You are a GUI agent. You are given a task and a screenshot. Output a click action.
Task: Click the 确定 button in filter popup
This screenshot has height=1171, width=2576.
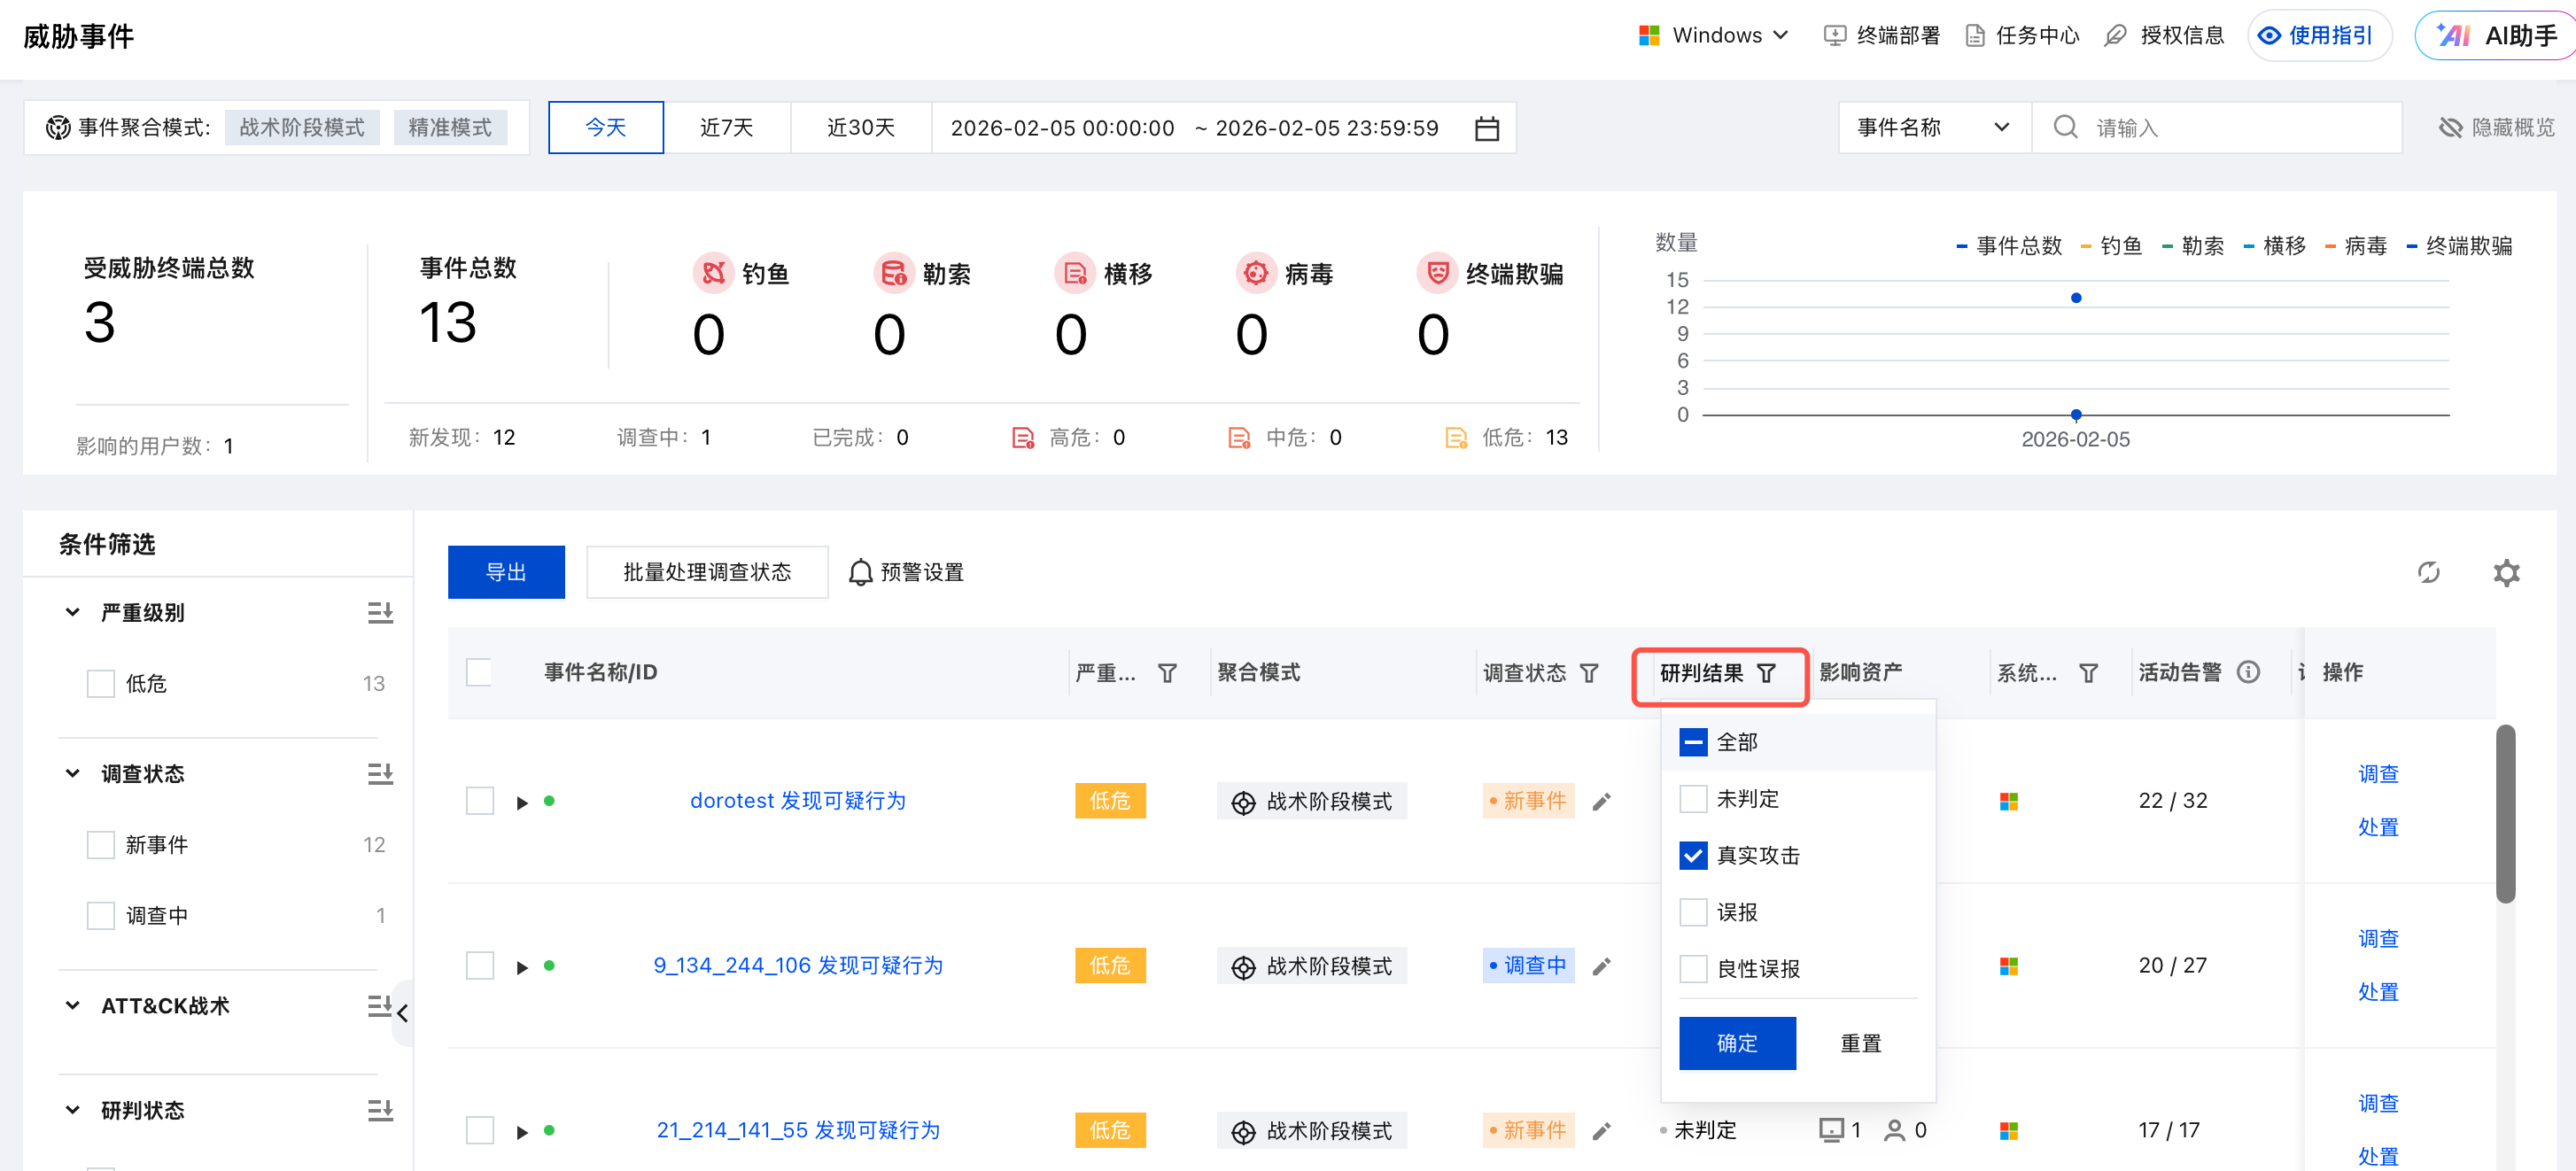tap(1736, 1043)
